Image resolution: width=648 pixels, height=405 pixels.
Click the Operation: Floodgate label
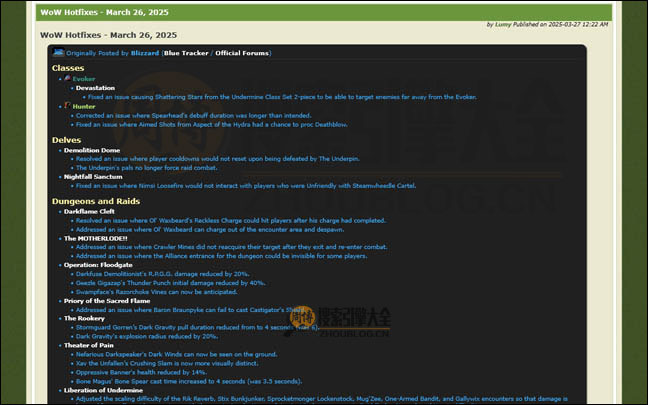[x=98, y=265]
